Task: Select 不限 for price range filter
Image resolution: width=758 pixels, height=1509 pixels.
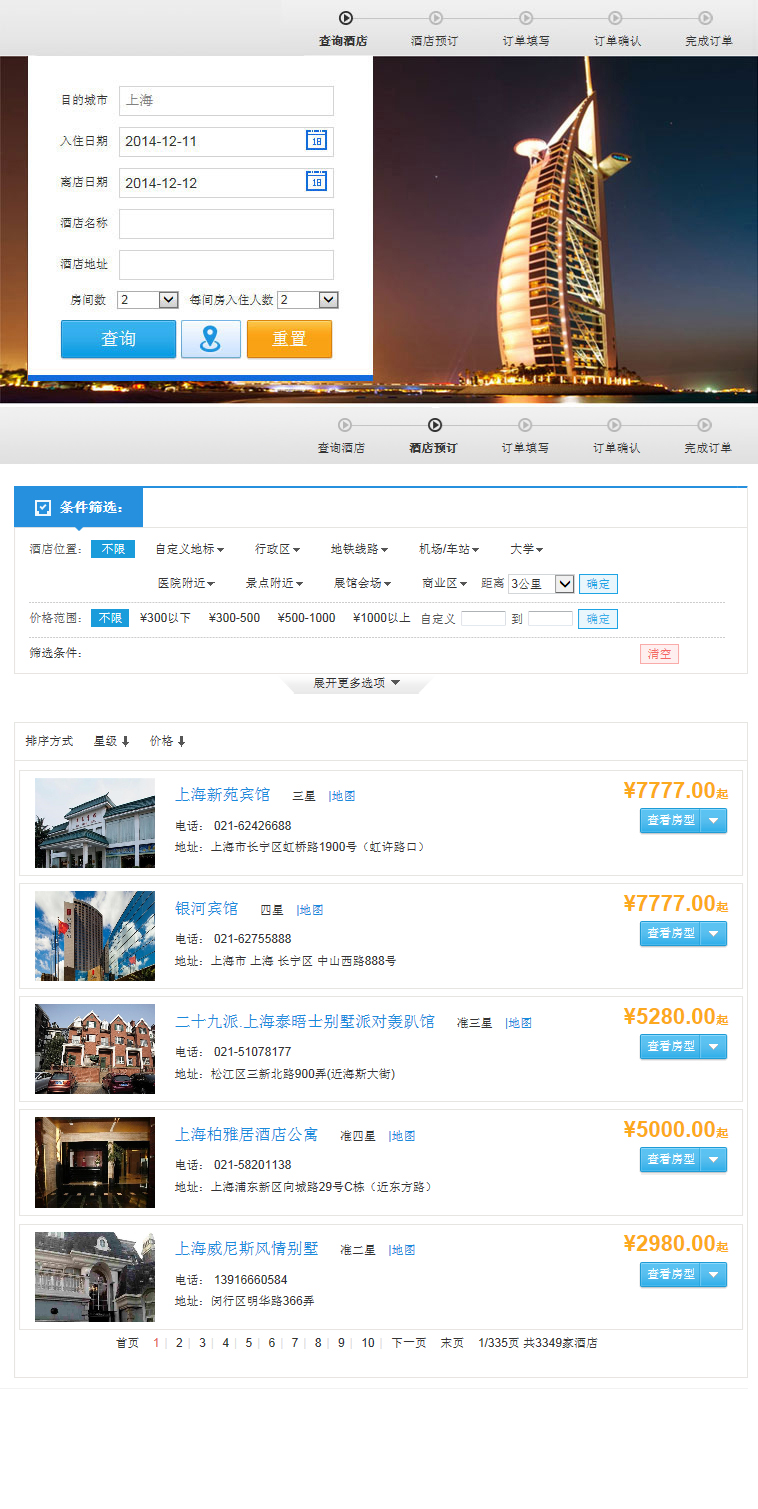Action: click(x=110, y=618)
